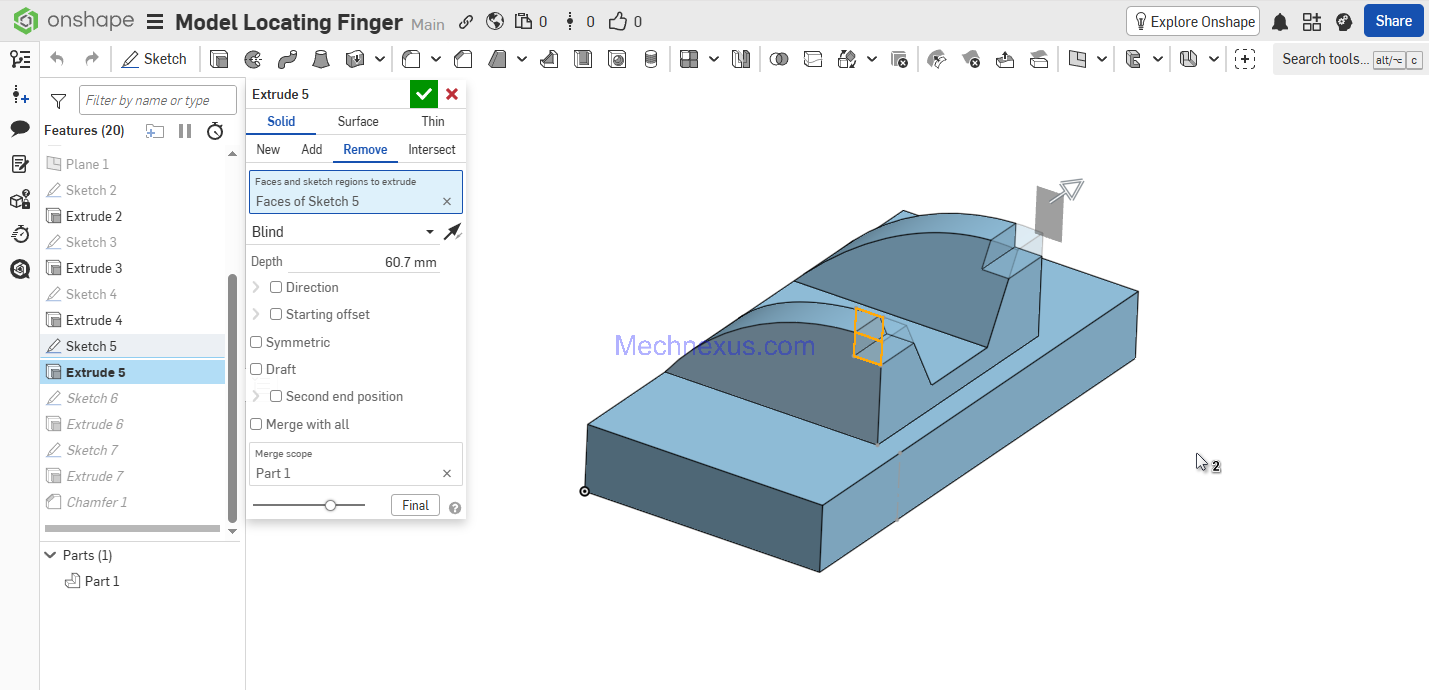Screen dimensions: 1429x690
Task: Select the Revolve tool in toolbar
Action: click(x=253, y=59)
